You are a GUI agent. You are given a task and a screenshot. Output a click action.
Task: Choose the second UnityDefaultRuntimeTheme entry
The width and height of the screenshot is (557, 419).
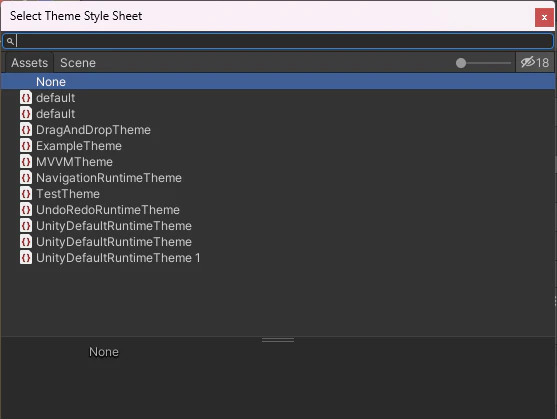tap(278, 241)
